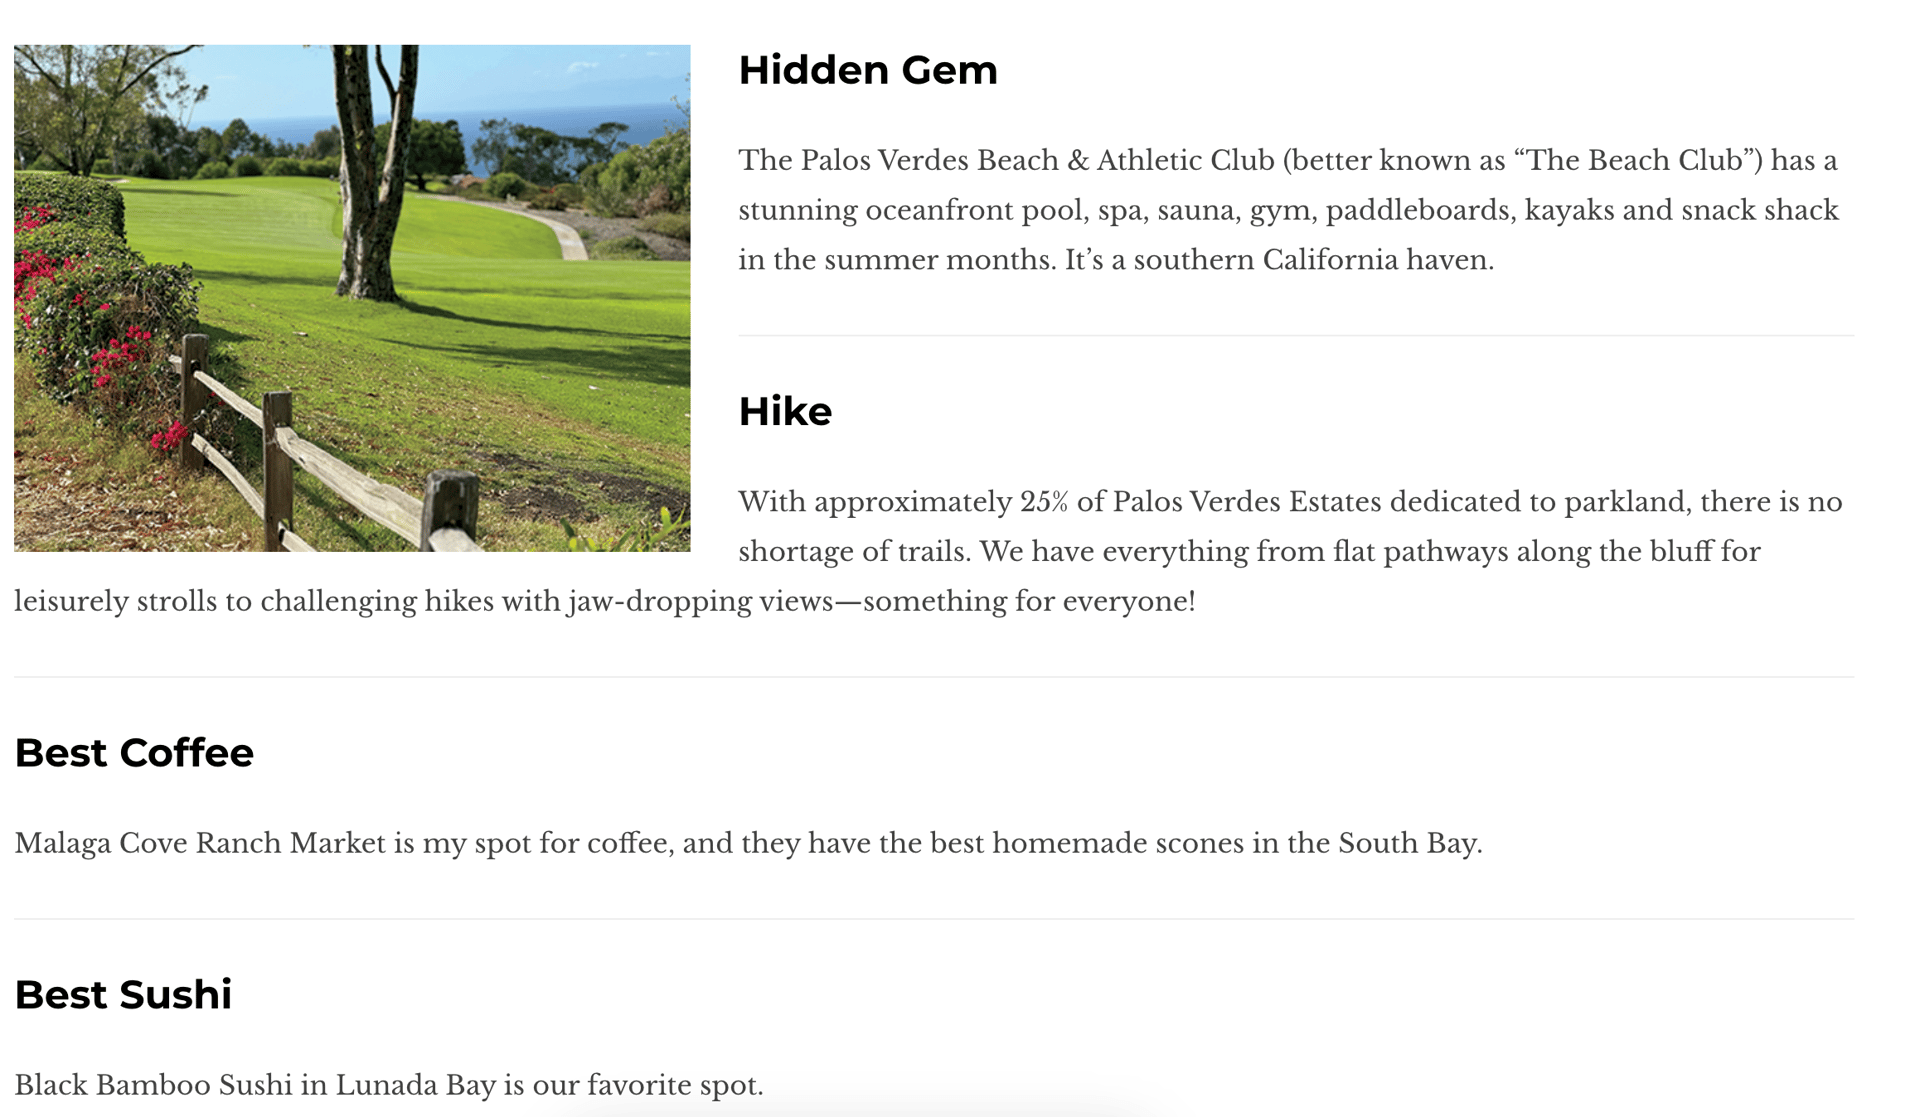Click the Hidden Gem heading
Viewport: 1920px width, 1117px height.
click(868, 70)
